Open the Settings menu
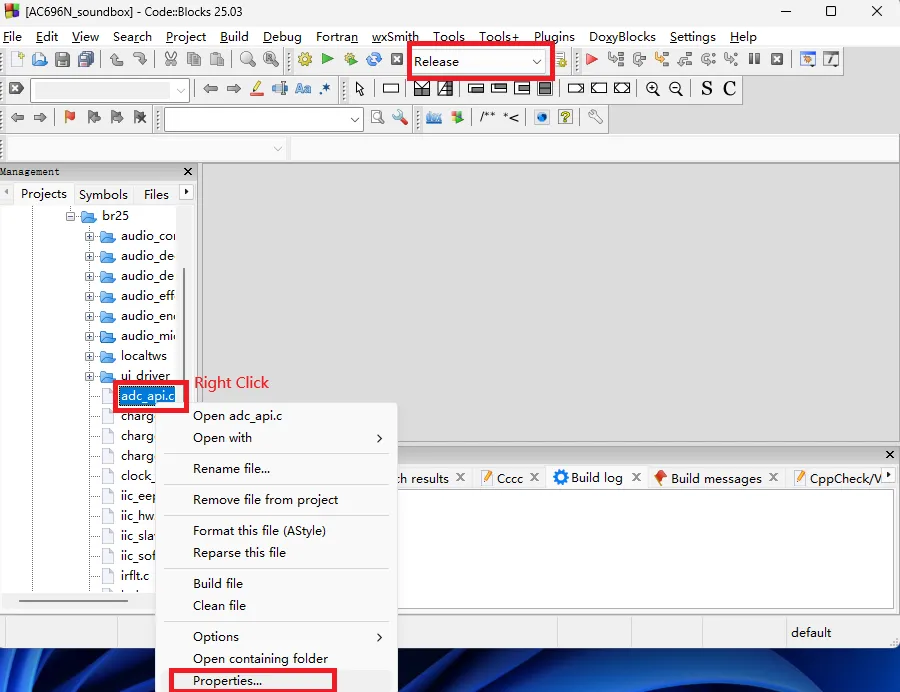 (692, 37)
